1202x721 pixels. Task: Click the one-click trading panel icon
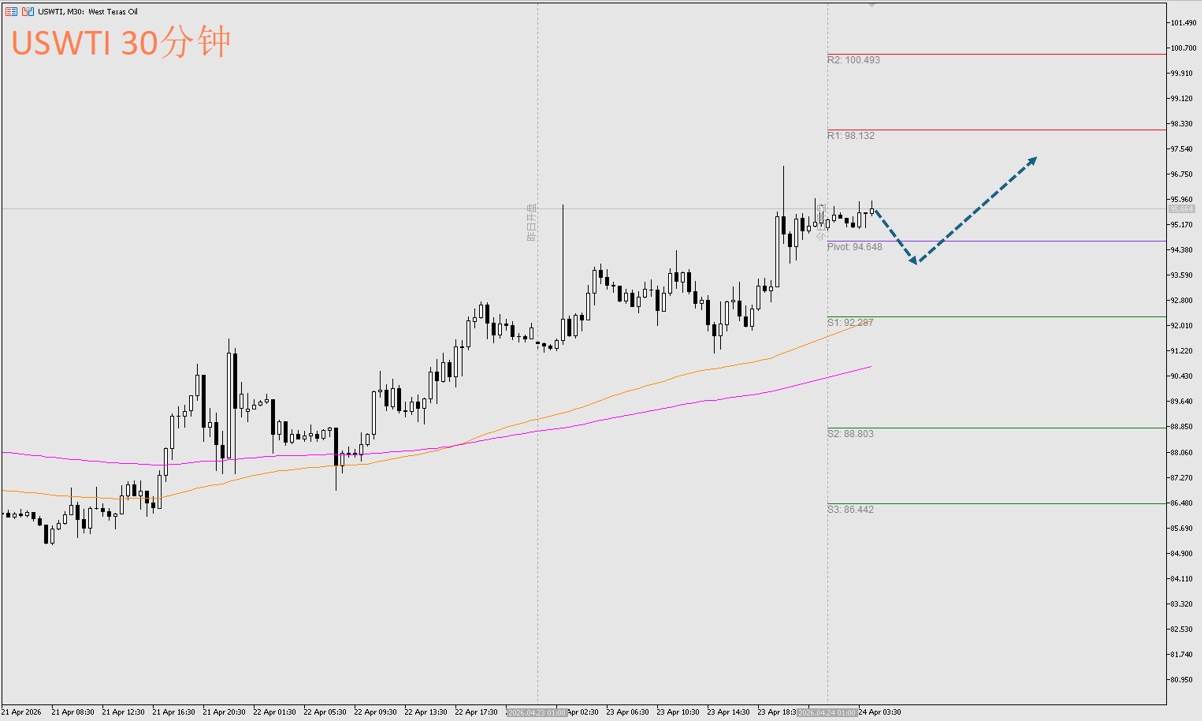click(x=26, y=11)
